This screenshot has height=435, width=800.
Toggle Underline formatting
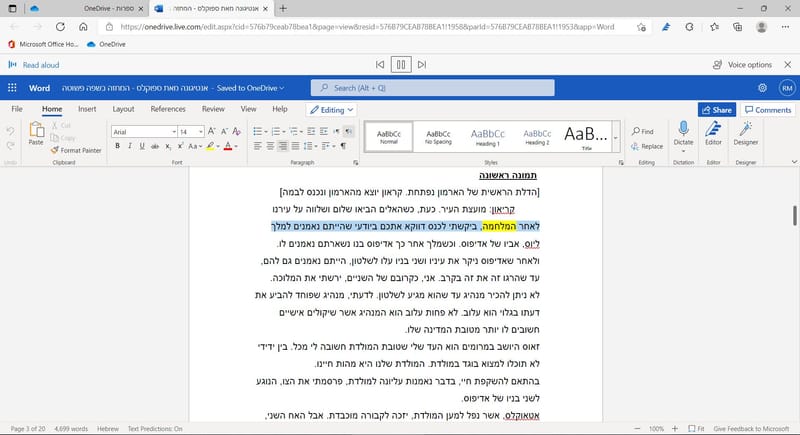[142, 146]
